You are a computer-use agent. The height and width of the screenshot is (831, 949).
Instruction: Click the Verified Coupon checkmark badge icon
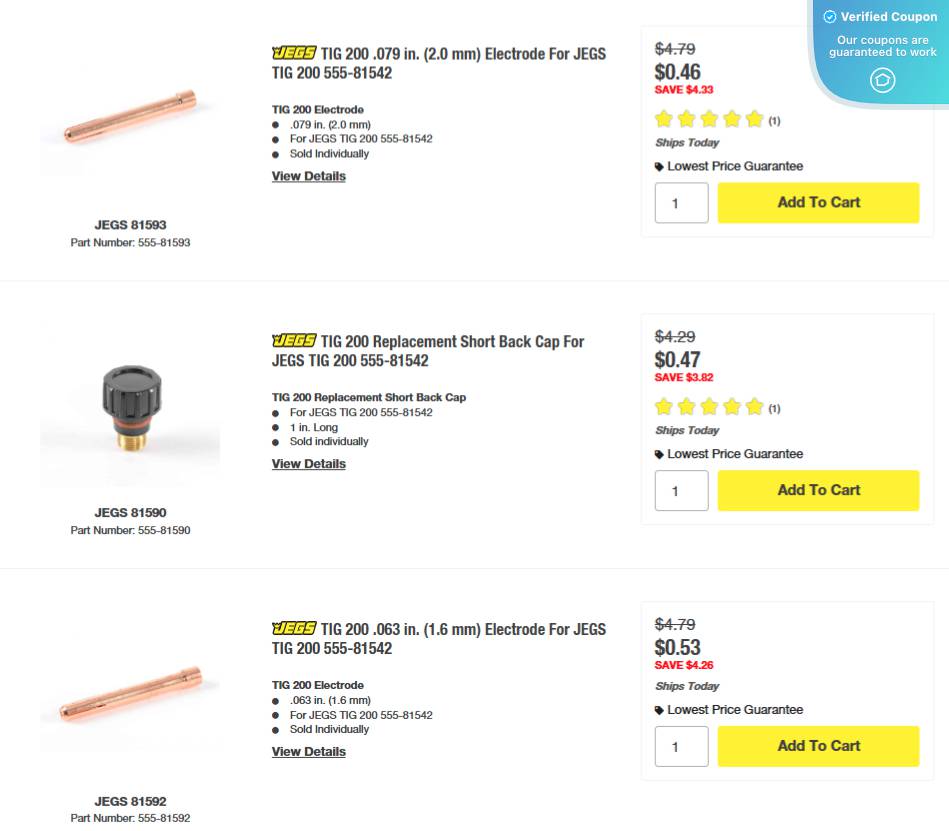click(x=830, y=17)
